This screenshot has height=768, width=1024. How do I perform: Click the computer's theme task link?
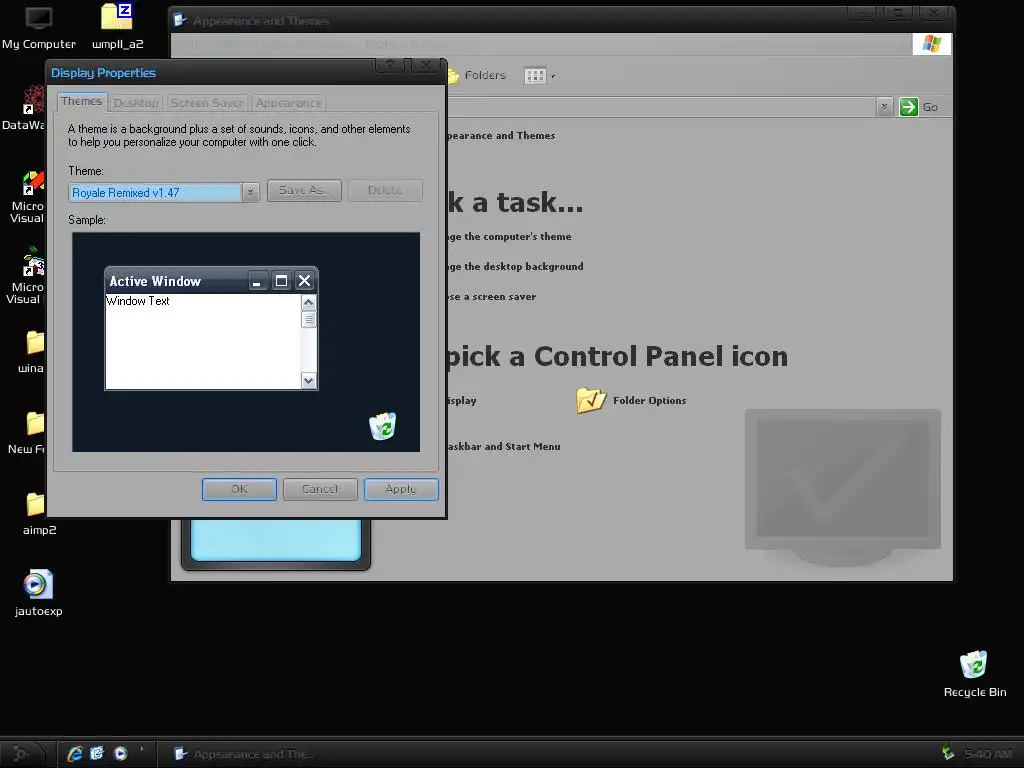509,236
